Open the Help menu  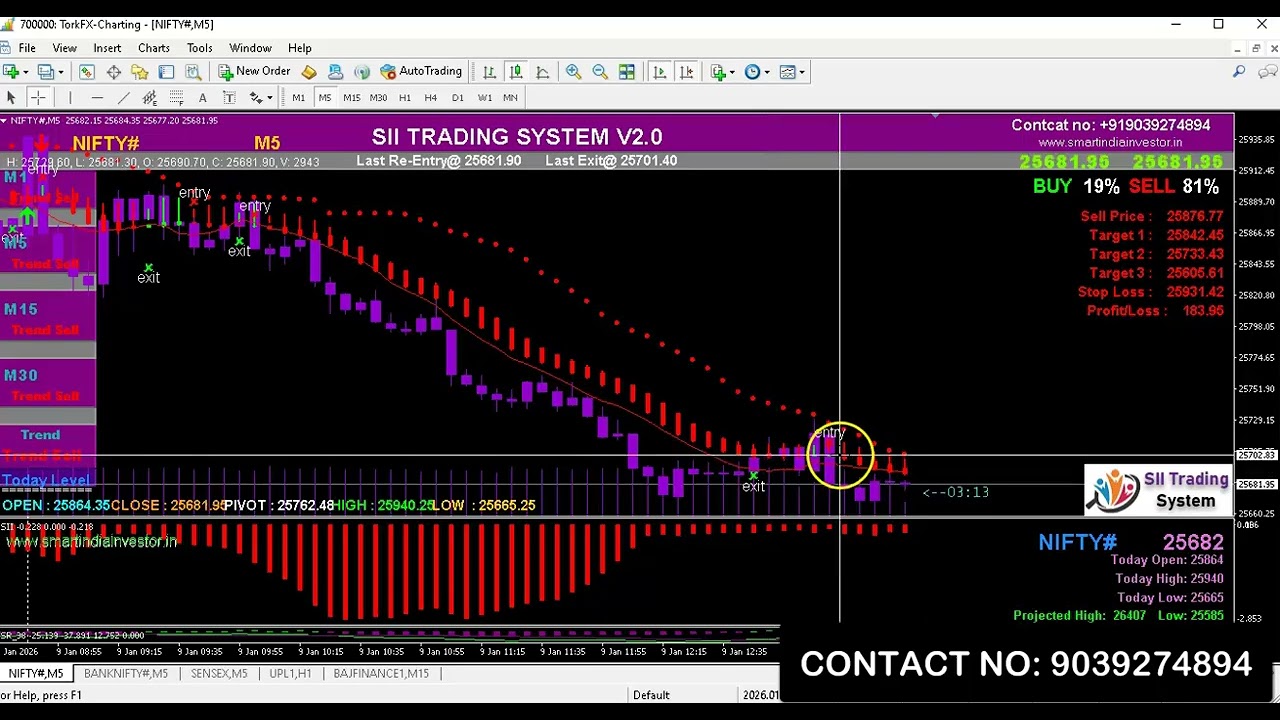(x=299, y=48)
